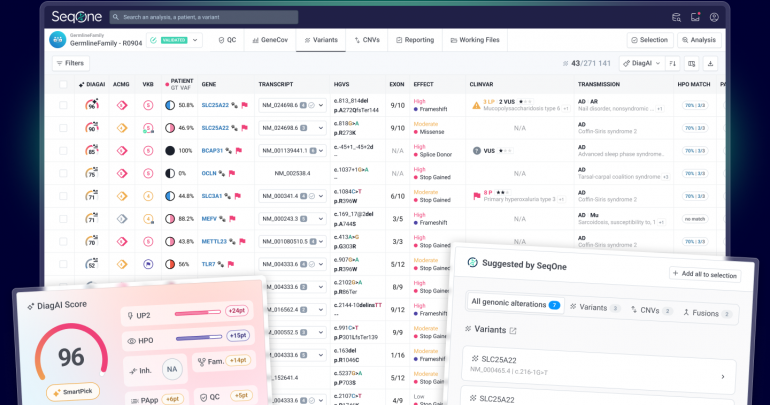
Task: Toggle the select-all checkbox in table header
Action: coord(63,84)
